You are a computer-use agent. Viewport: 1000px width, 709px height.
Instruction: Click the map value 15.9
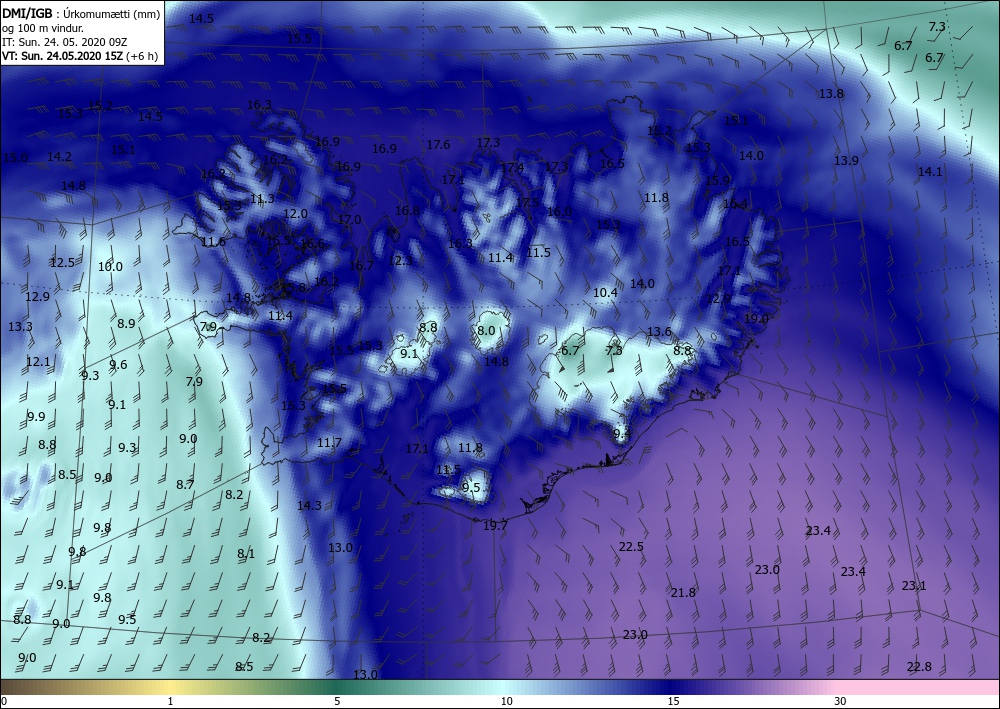pyautogui.click(x=717, y=180)
